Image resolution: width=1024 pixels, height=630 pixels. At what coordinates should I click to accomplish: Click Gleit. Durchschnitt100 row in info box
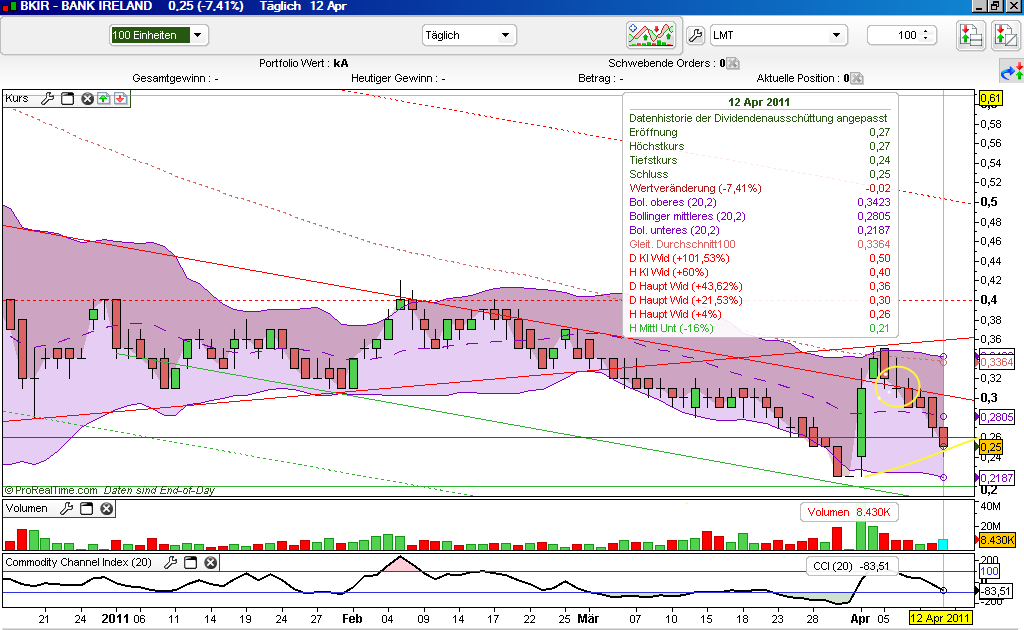point(760,244)
